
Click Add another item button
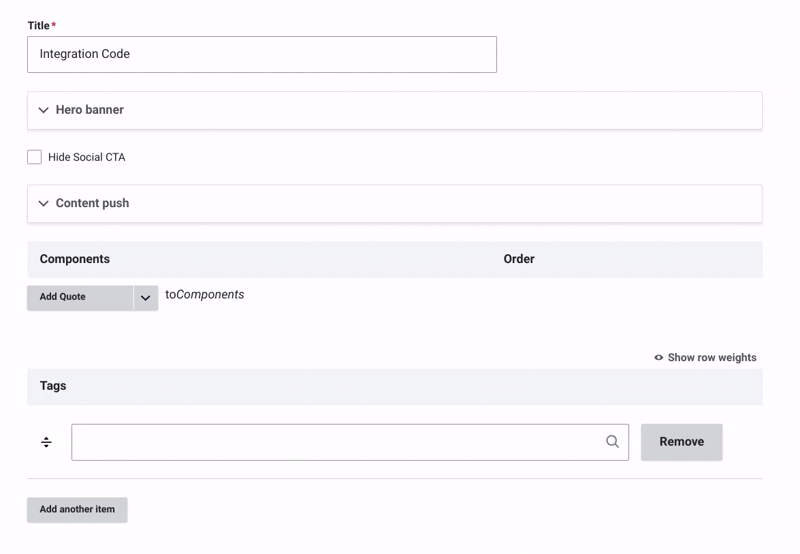[x=77, y=510]
